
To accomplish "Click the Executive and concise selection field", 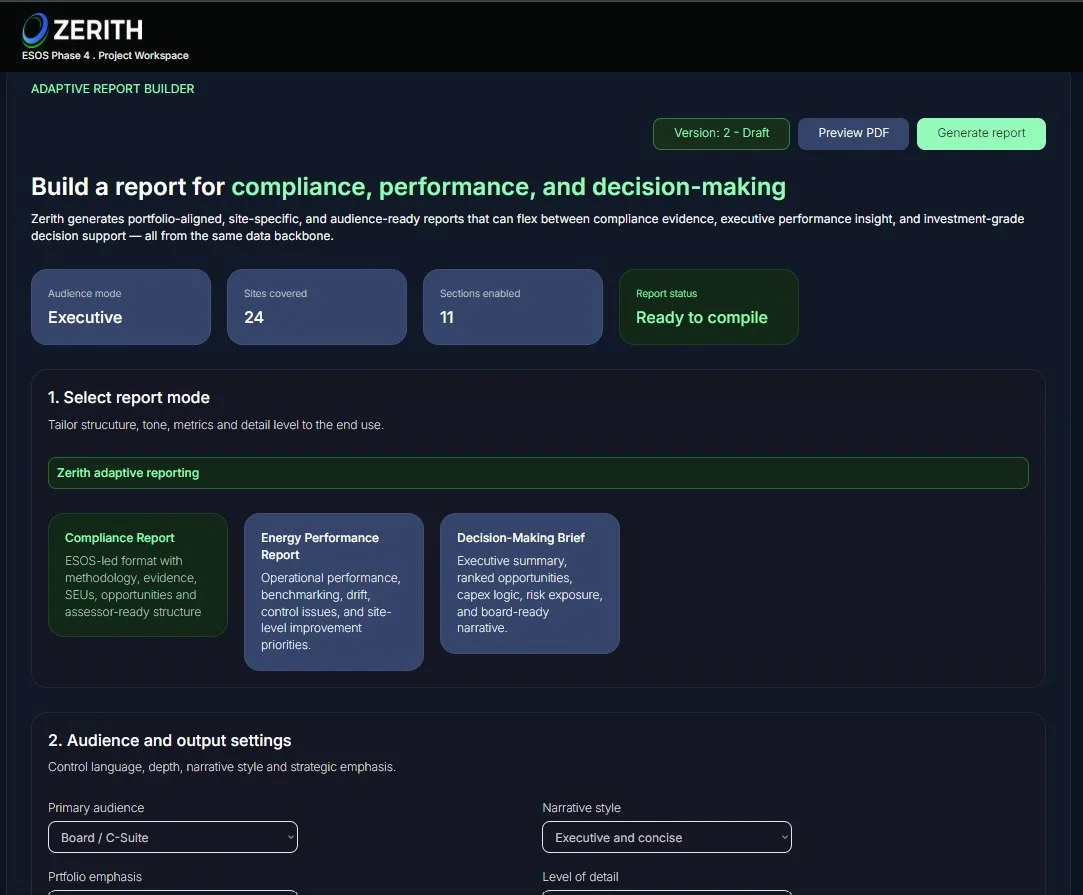I will point(666,837).
